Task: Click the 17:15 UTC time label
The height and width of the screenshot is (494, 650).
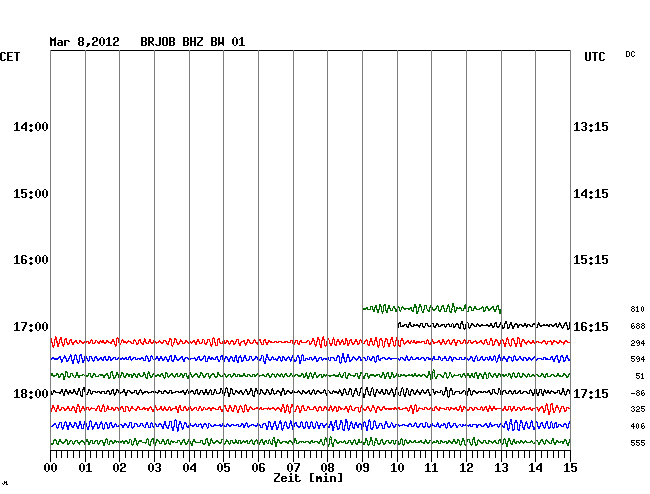Action: 591,393
